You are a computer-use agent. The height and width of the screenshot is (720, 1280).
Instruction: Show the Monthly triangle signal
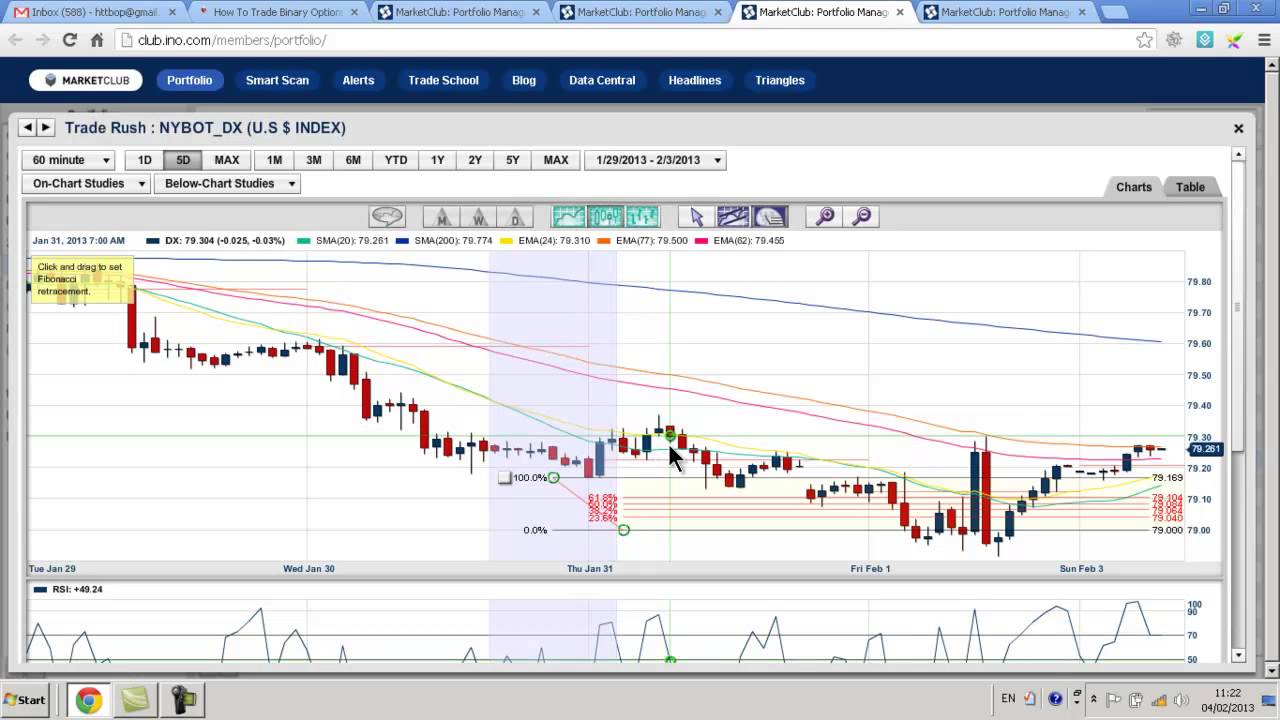click(442, 216)
